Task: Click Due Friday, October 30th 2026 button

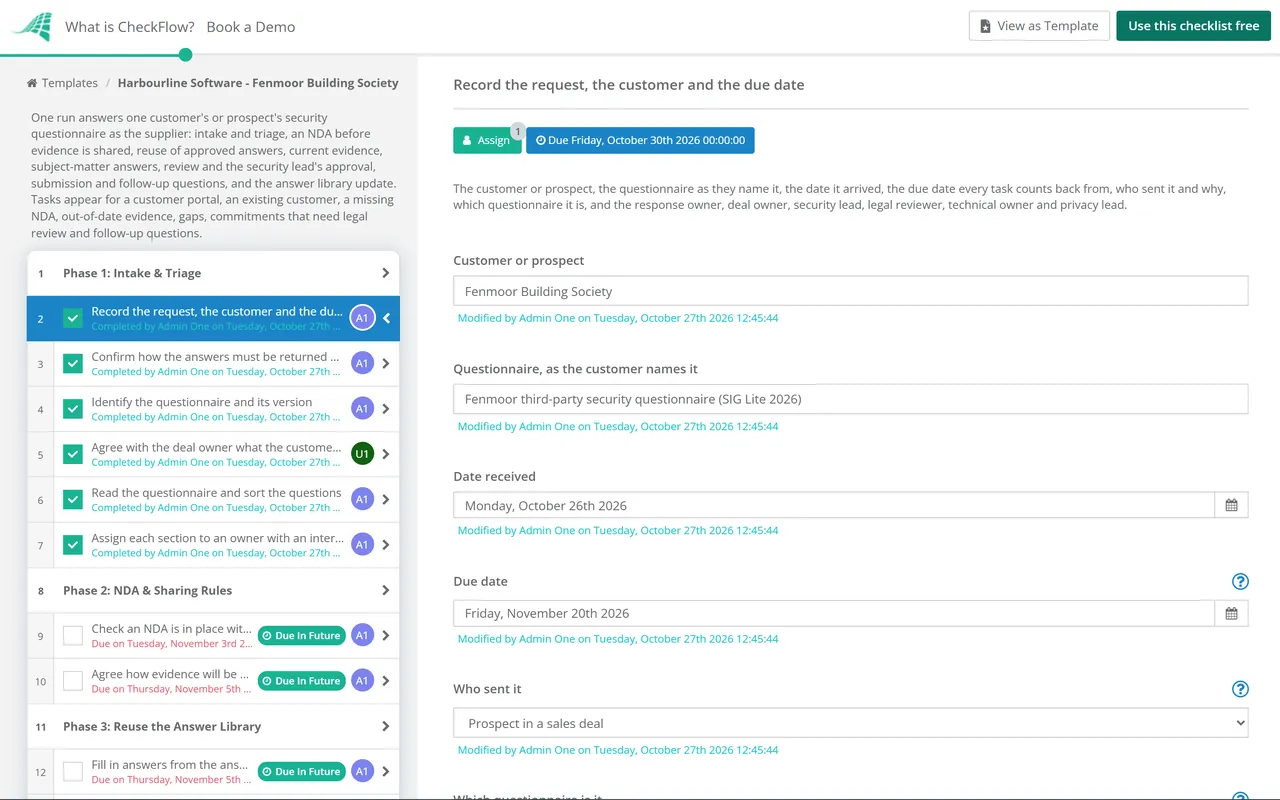Action: point(640,140)
